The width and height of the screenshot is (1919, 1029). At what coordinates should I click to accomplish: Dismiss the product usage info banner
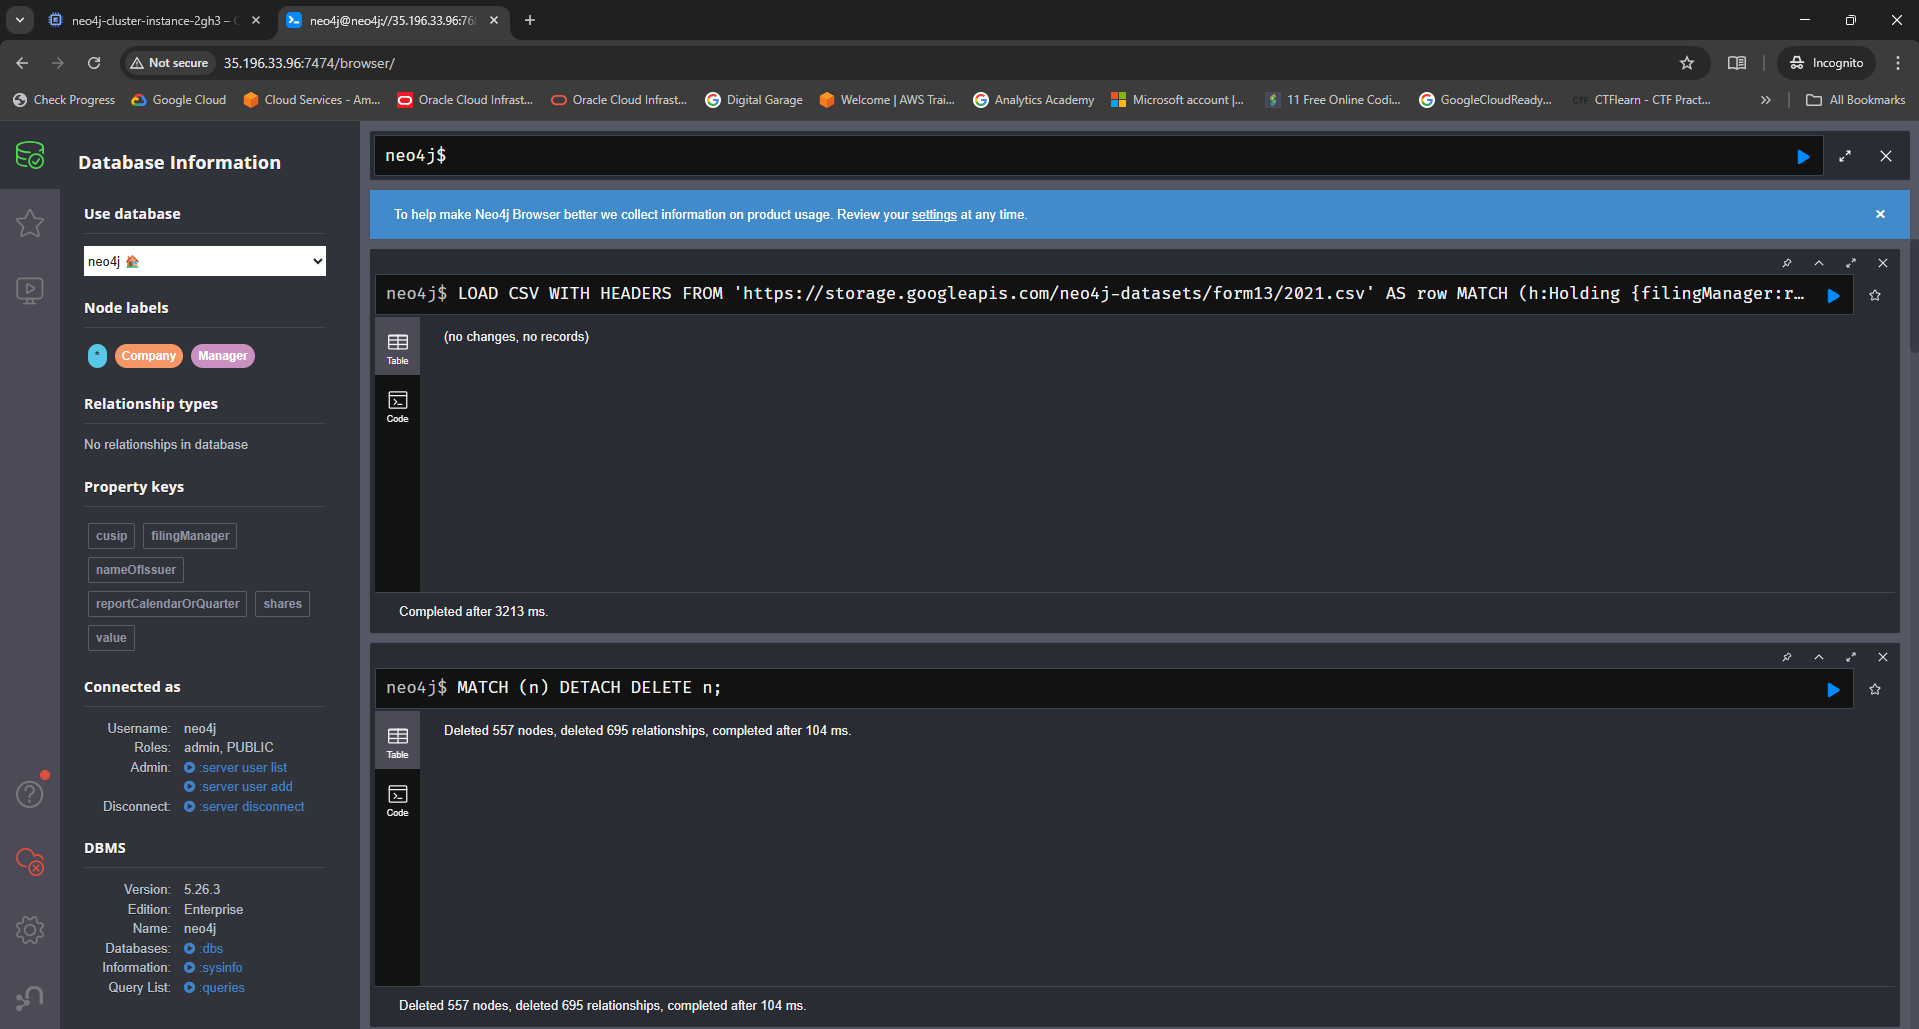click(x=1880, y=214)
